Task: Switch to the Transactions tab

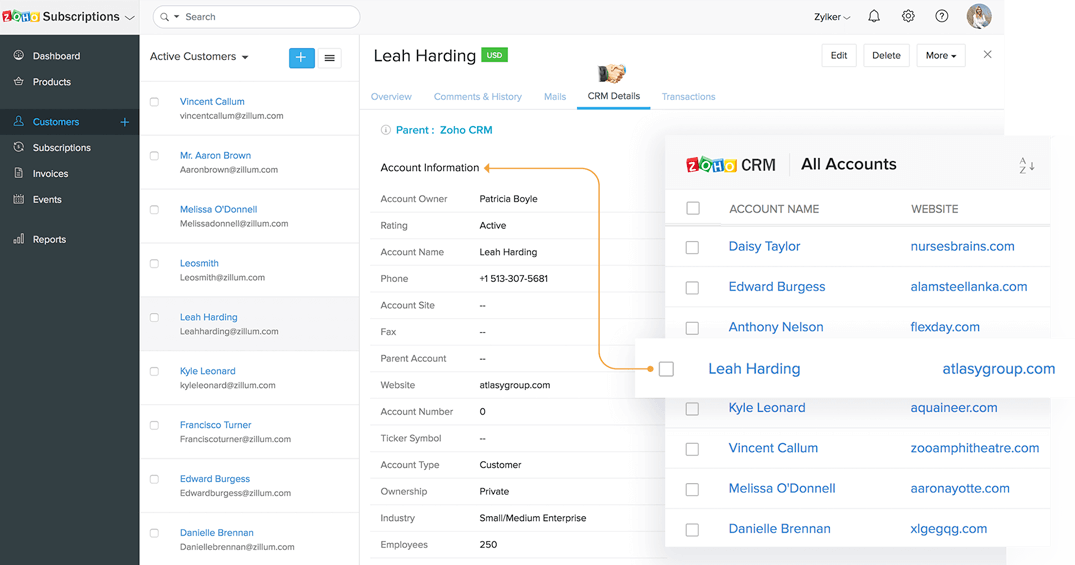Action: coord(688,97)
